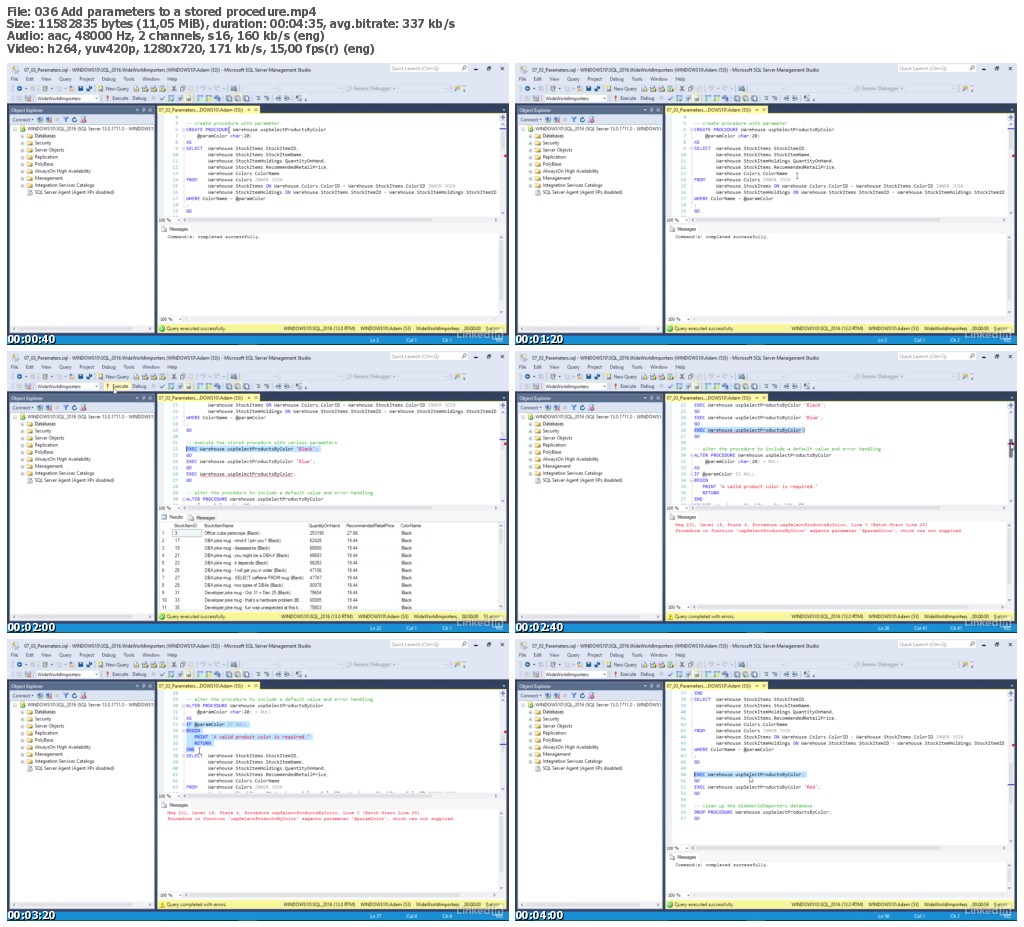Click the Object Explorer pin icon in 00:04:00 frame
This screenshot has height=927, width=1024.
pos(651,687)
